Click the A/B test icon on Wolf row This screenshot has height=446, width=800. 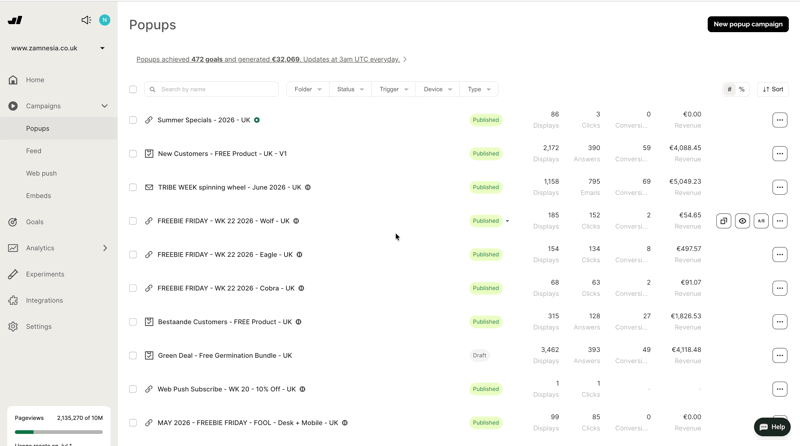point(761,221)
